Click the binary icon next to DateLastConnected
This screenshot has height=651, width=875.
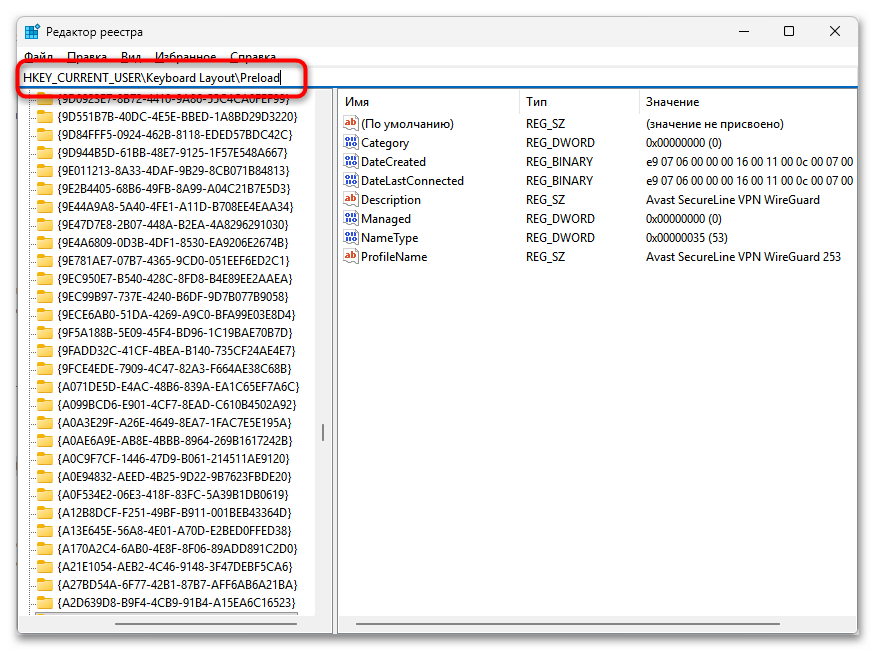pos(350,180)
